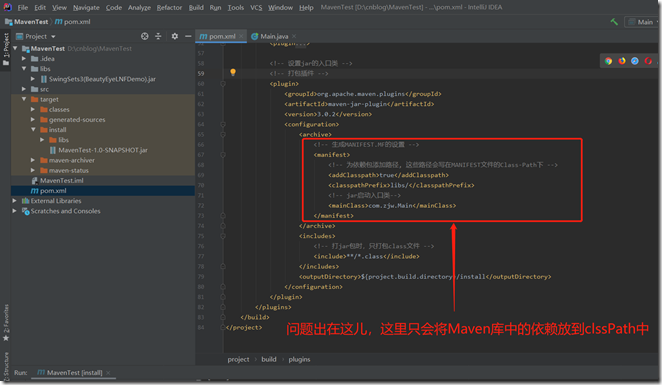Image resolution: width=662 pixels, height=385 pixels.
Task: Open the 1: Project side tool tab
Action: click(x=6, y=49)
